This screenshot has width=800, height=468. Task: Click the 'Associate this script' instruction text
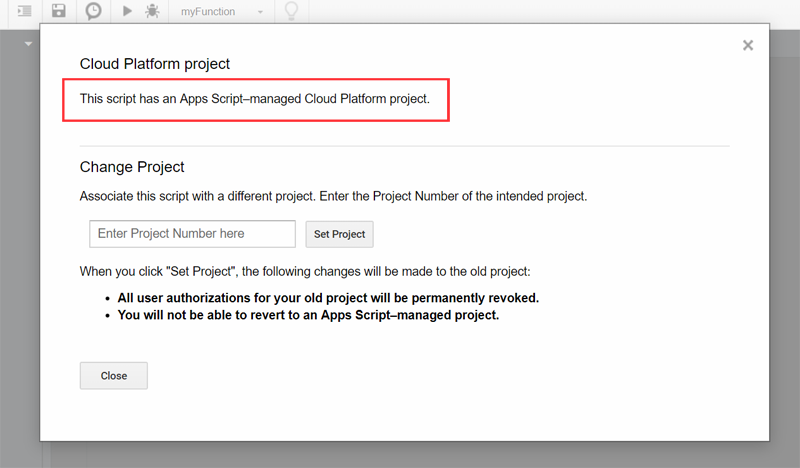pyautogui.click(x=333, y=197)
